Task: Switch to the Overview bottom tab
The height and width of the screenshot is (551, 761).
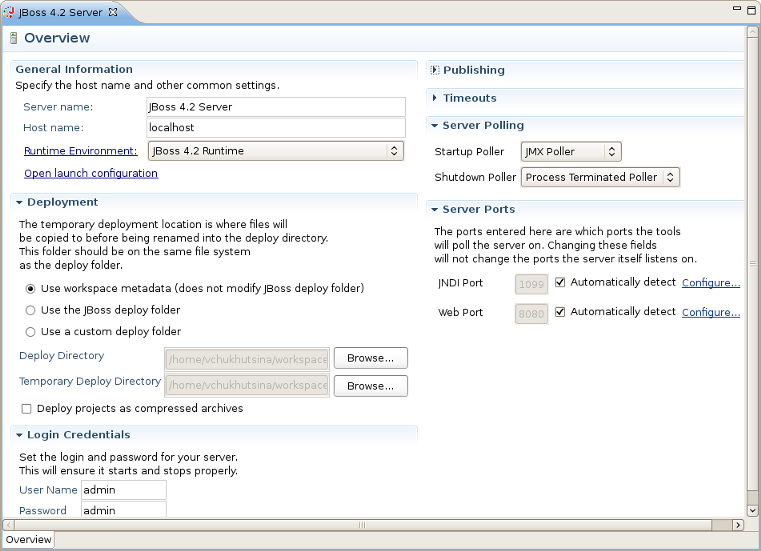Action: (x=28, y=540)
